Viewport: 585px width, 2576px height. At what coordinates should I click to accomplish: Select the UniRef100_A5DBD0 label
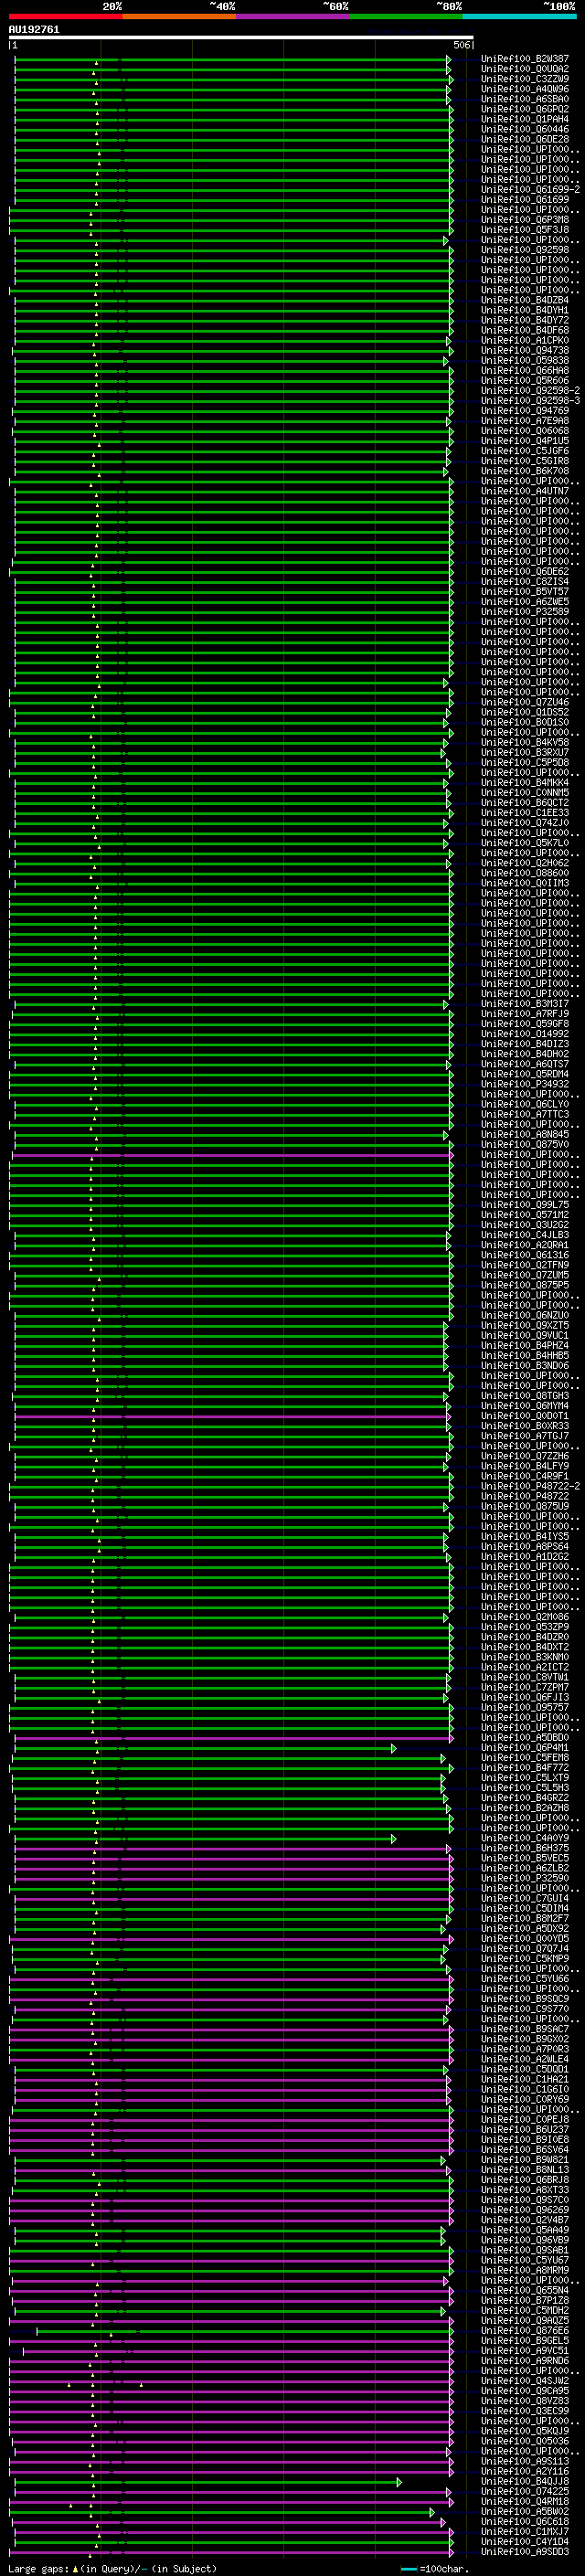[525, 1737]
